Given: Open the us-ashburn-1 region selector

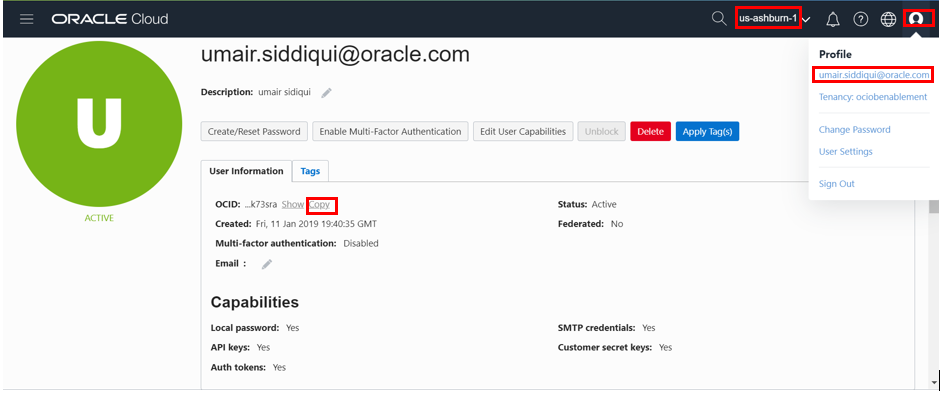Looking at the screenshot, I should pyautogui.click(x=774, y=19).
